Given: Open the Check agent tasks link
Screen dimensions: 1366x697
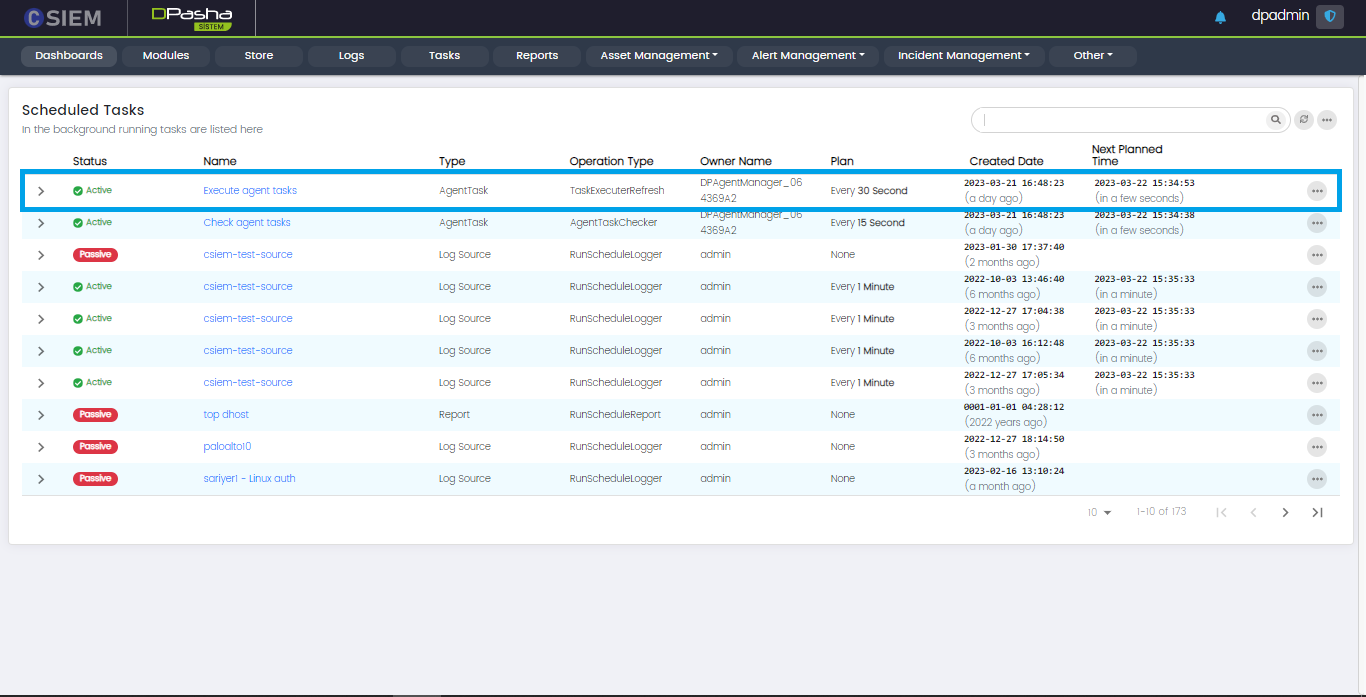Looking at the screenshot, I should tap(247, 223).
